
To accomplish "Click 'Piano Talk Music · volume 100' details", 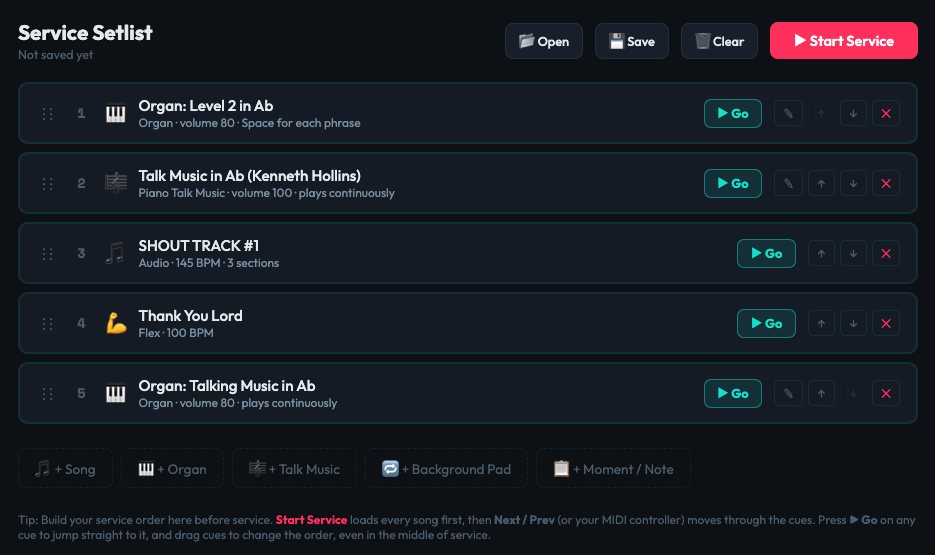I will [x=215, y=193].
